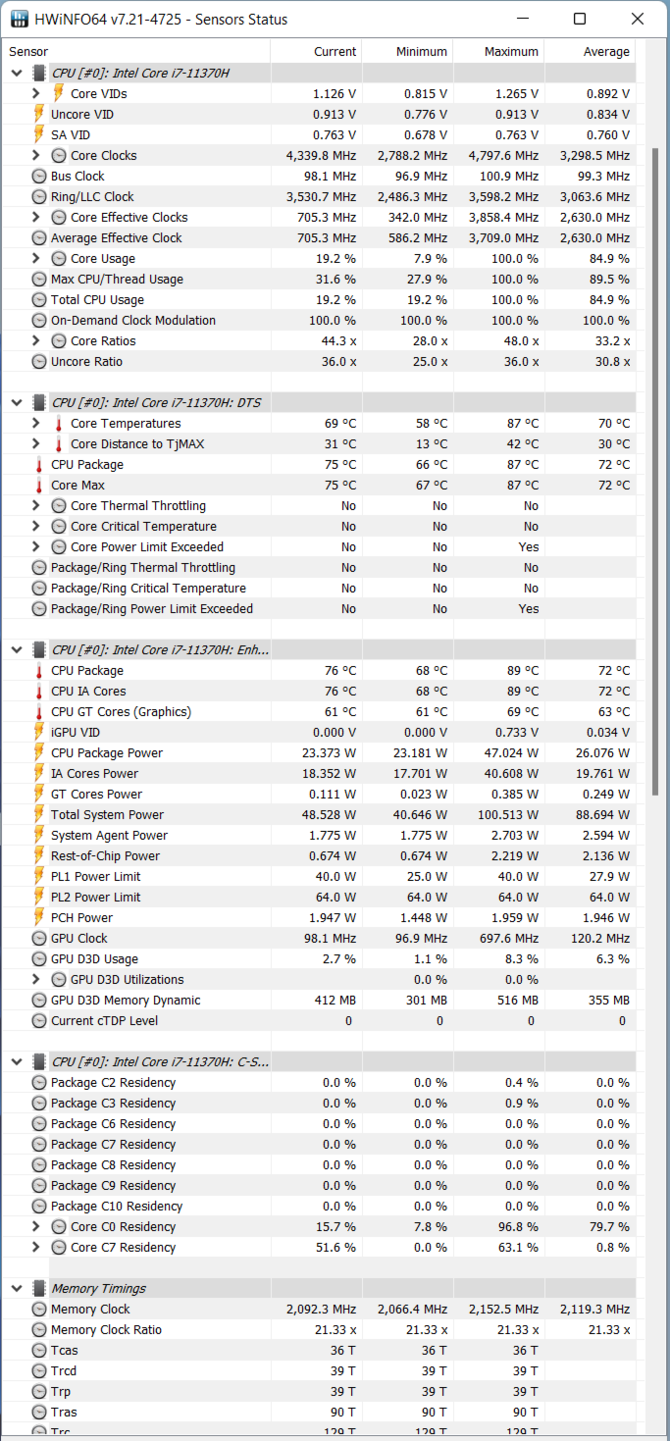Expand the Core Clocks row

pyautogui.click(x=36, y=155)
